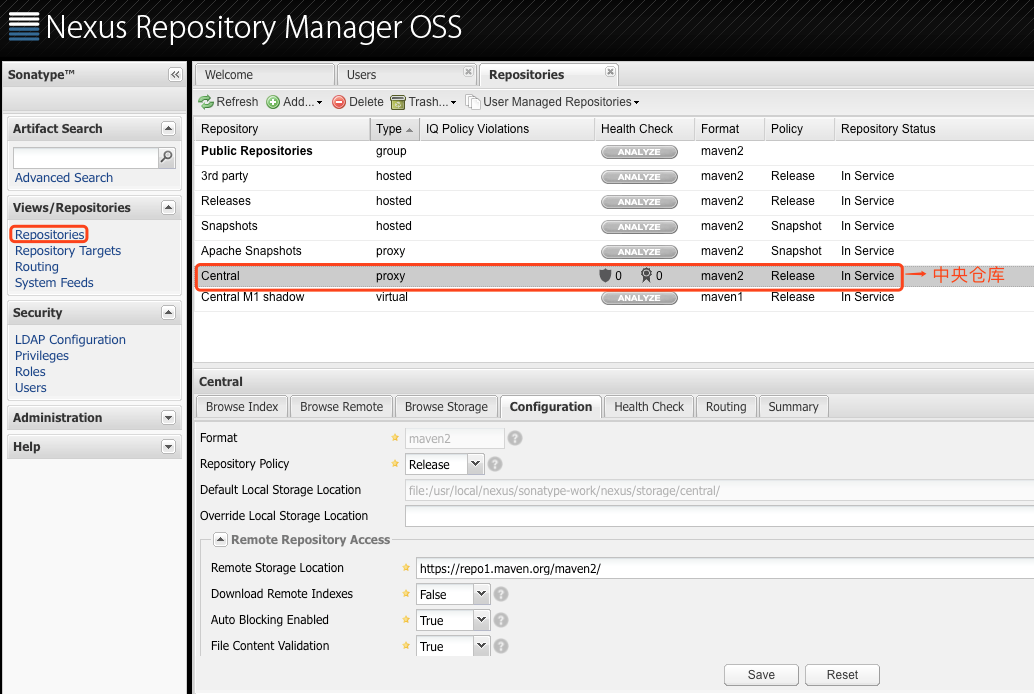Sort by Type column header
The image size is (1034, 694).
tap(394, 129)
